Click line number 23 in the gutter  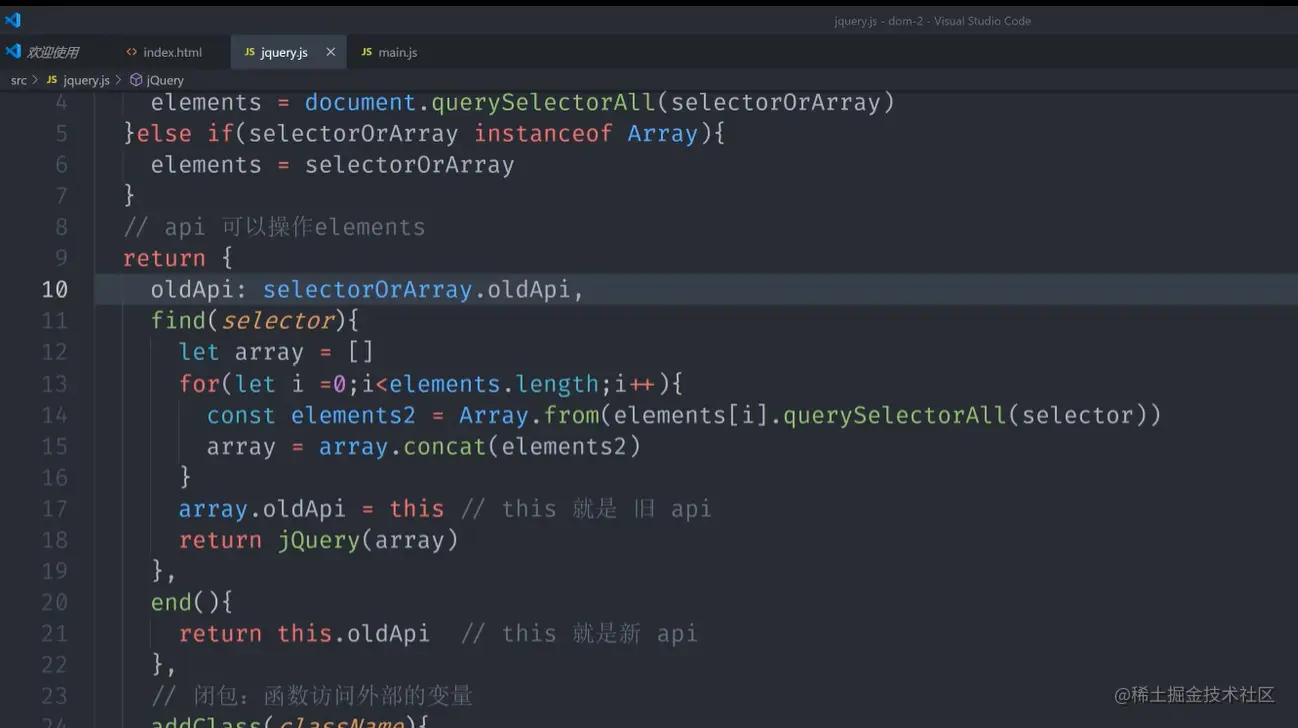55,695
